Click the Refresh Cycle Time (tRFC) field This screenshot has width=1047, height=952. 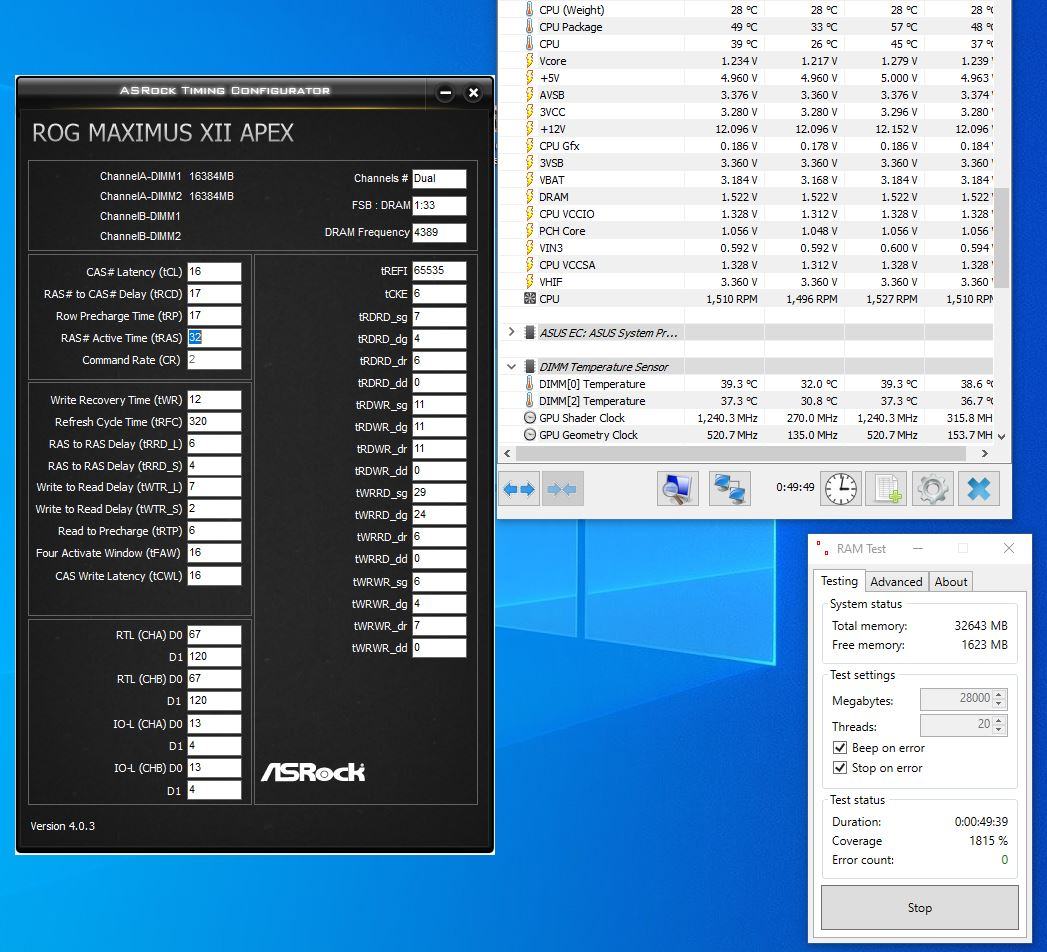pos(214,422)
